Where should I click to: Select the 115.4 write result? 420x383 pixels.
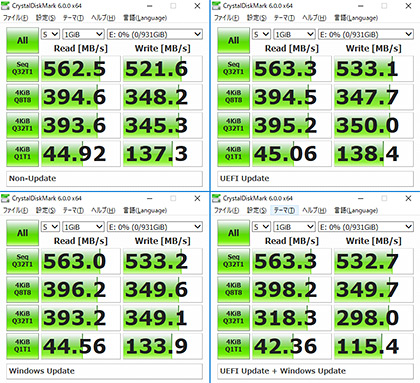tap(374, 347)
